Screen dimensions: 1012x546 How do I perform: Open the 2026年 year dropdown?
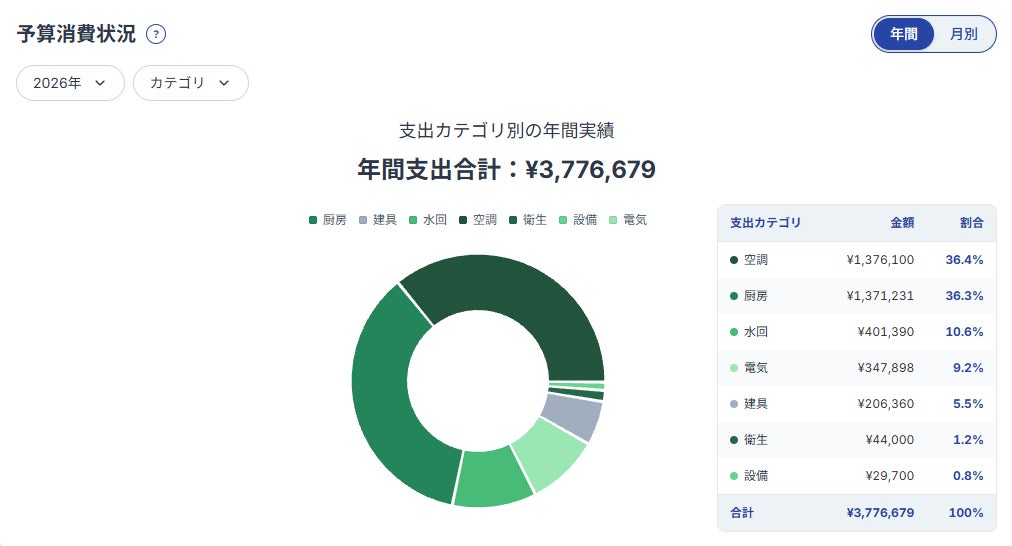[70, 83]
